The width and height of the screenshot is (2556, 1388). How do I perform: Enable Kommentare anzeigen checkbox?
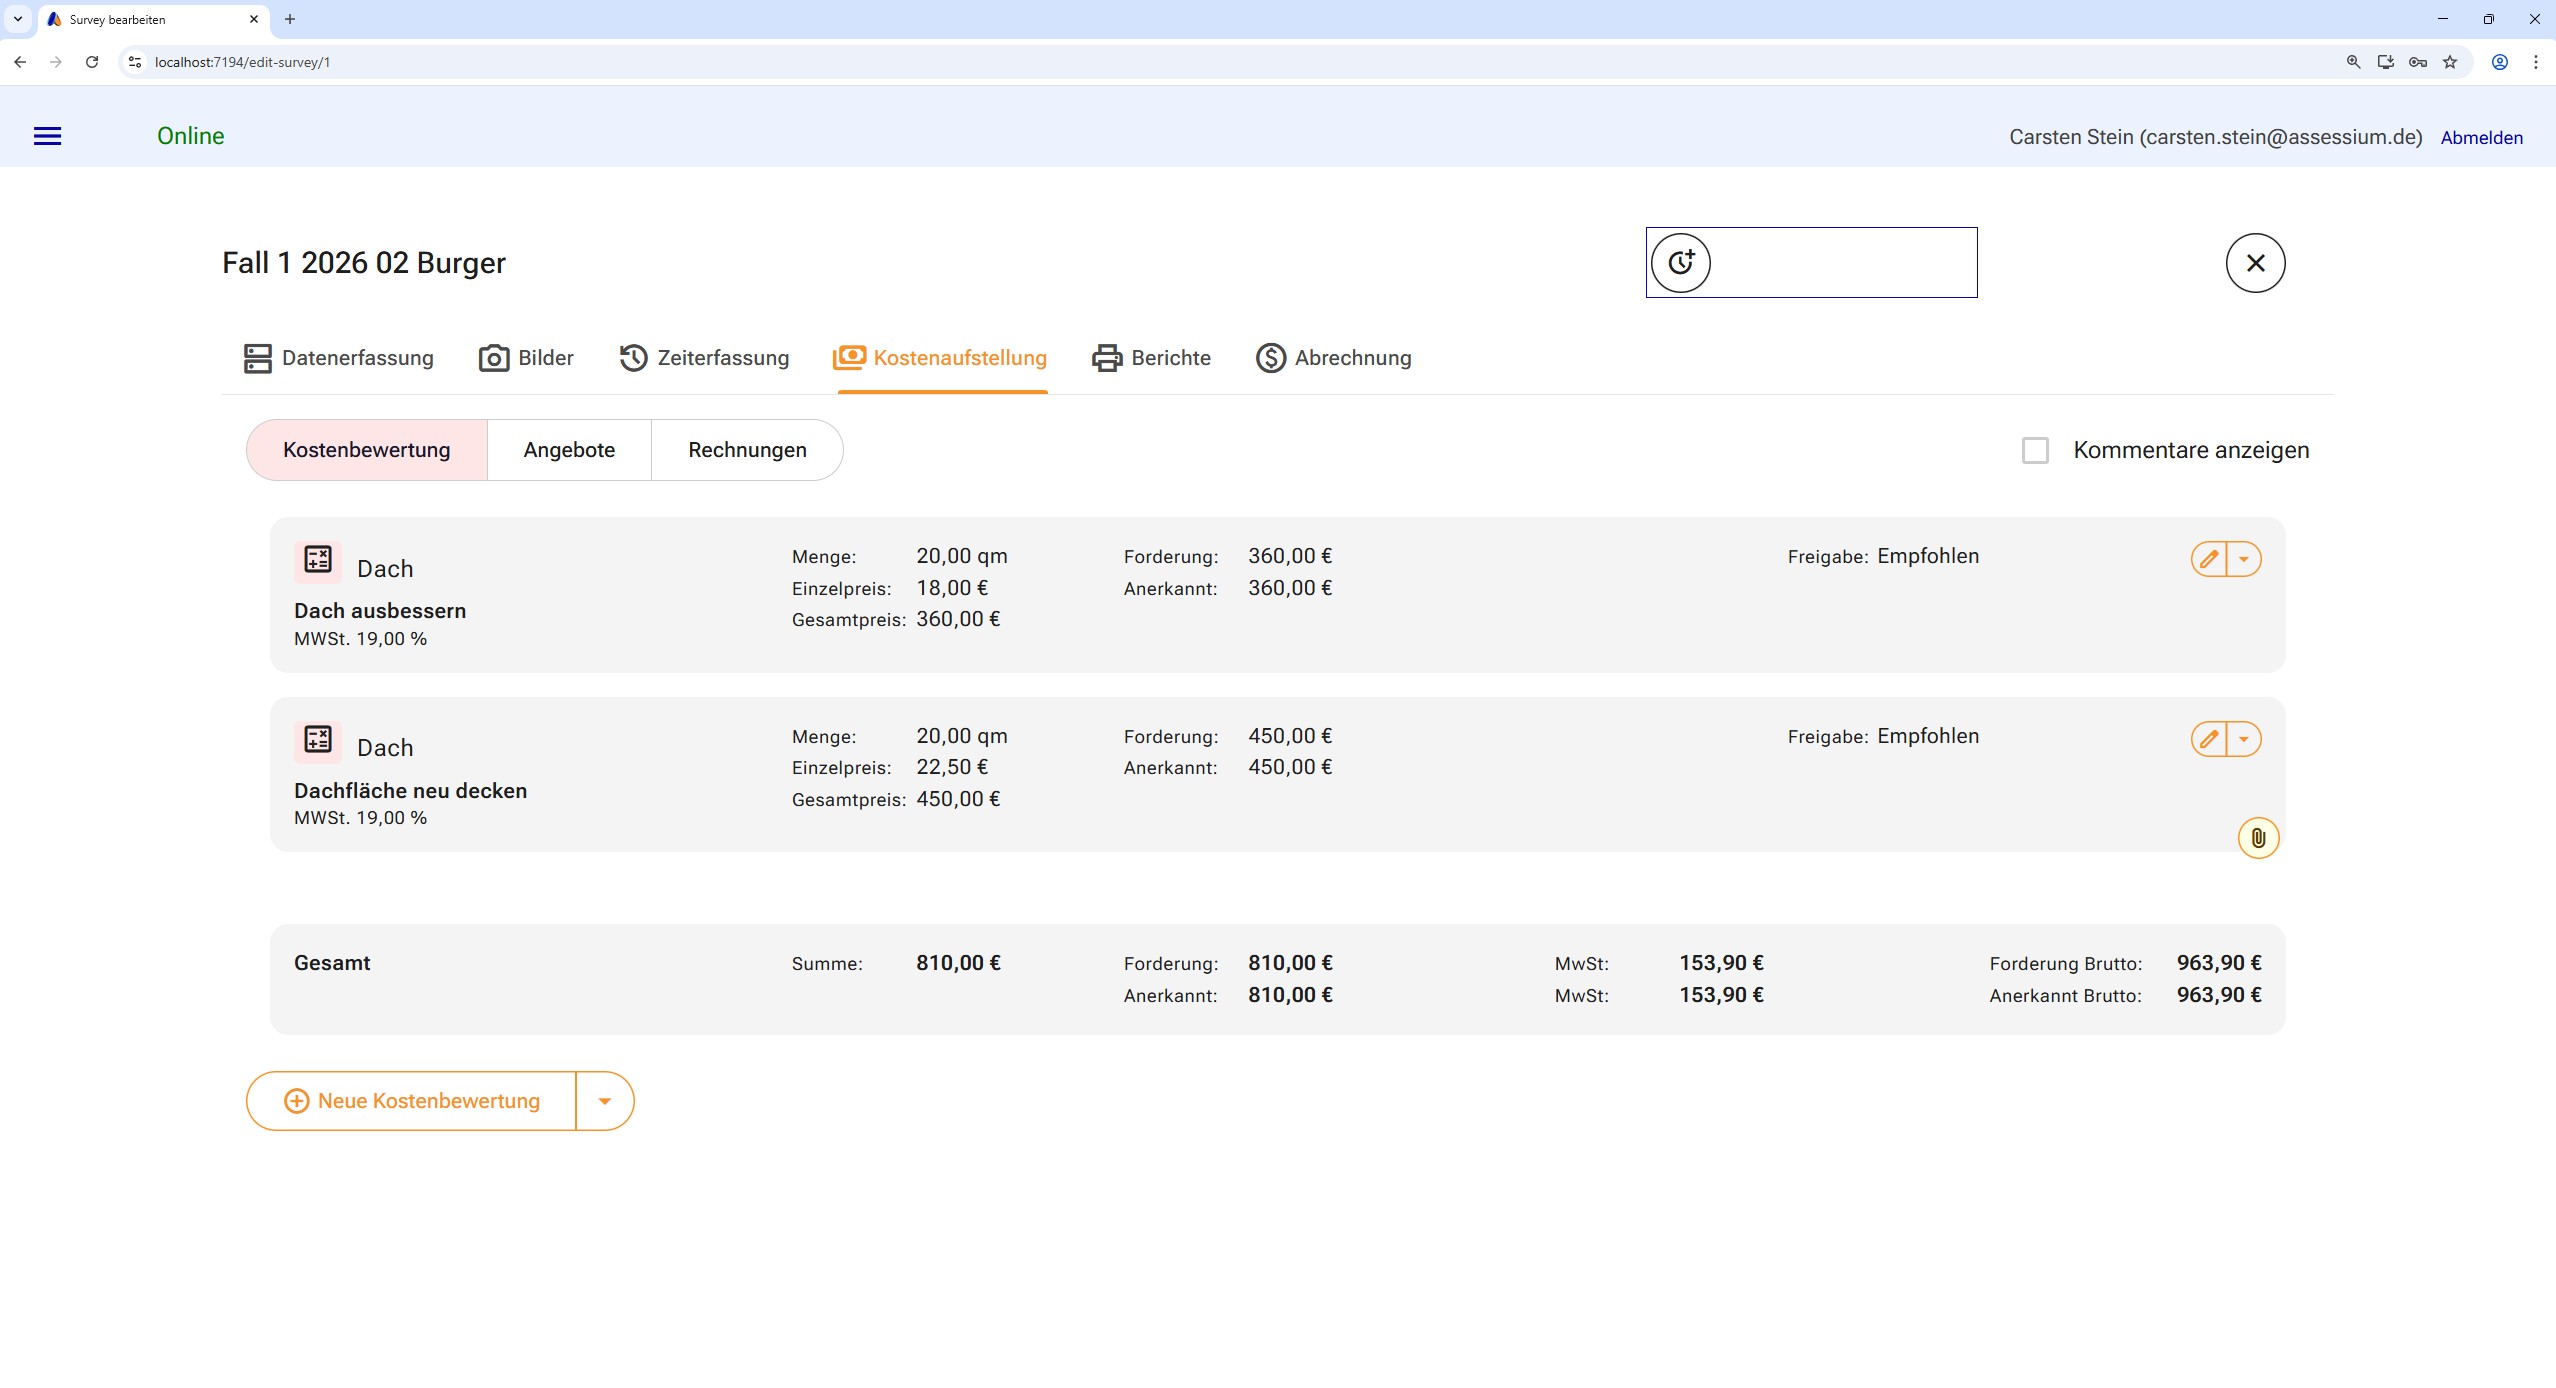click(x=2035, y=450)
